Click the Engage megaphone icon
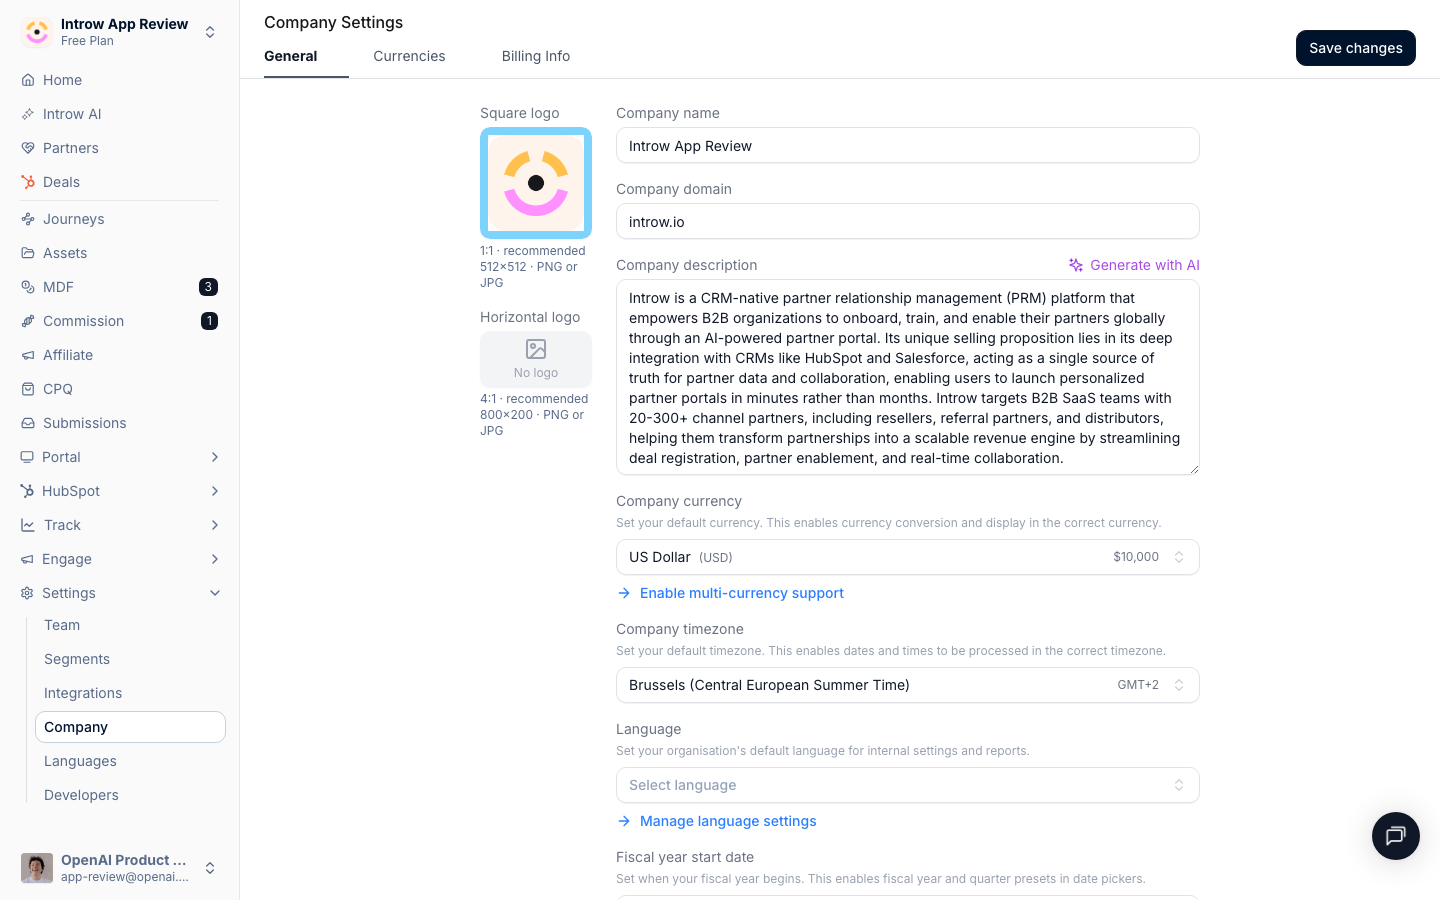Image resolution: width=1440 pixels, height=900 pixels. pos(27,559)
